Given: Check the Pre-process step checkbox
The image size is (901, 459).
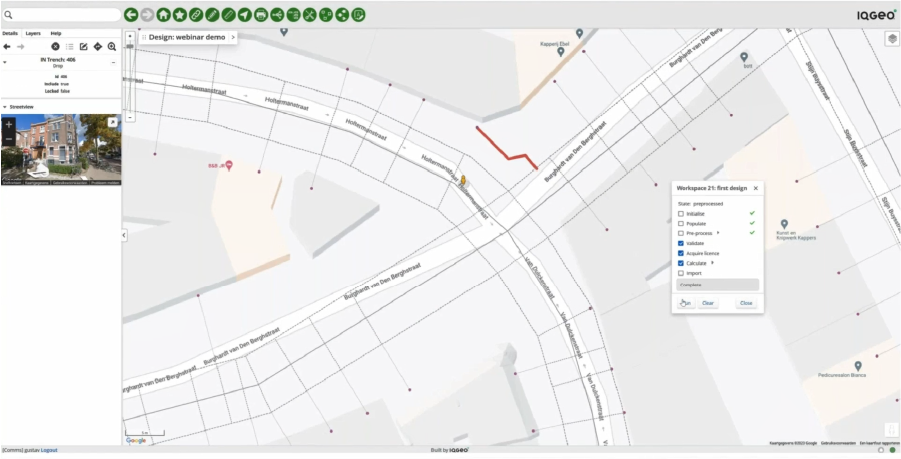Looking at the screenshot, I should coord(681,233).
